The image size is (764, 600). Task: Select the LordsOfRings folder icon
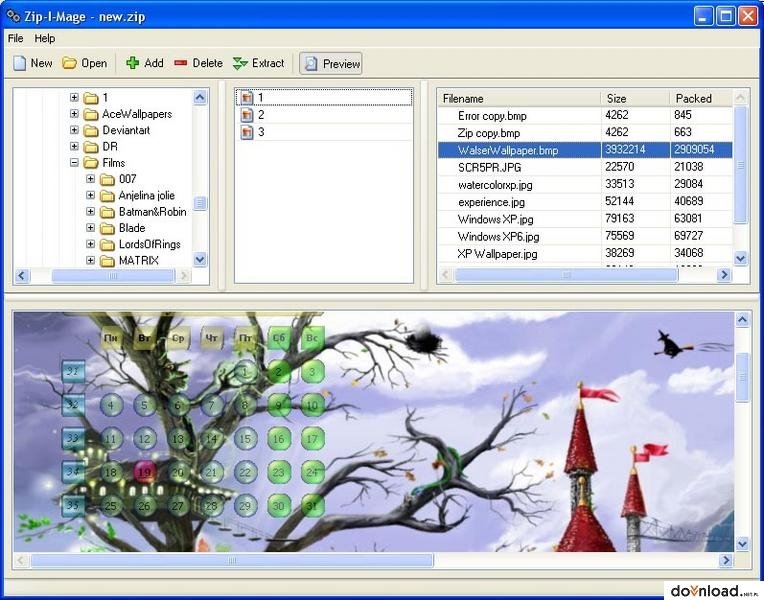point(107,245)
